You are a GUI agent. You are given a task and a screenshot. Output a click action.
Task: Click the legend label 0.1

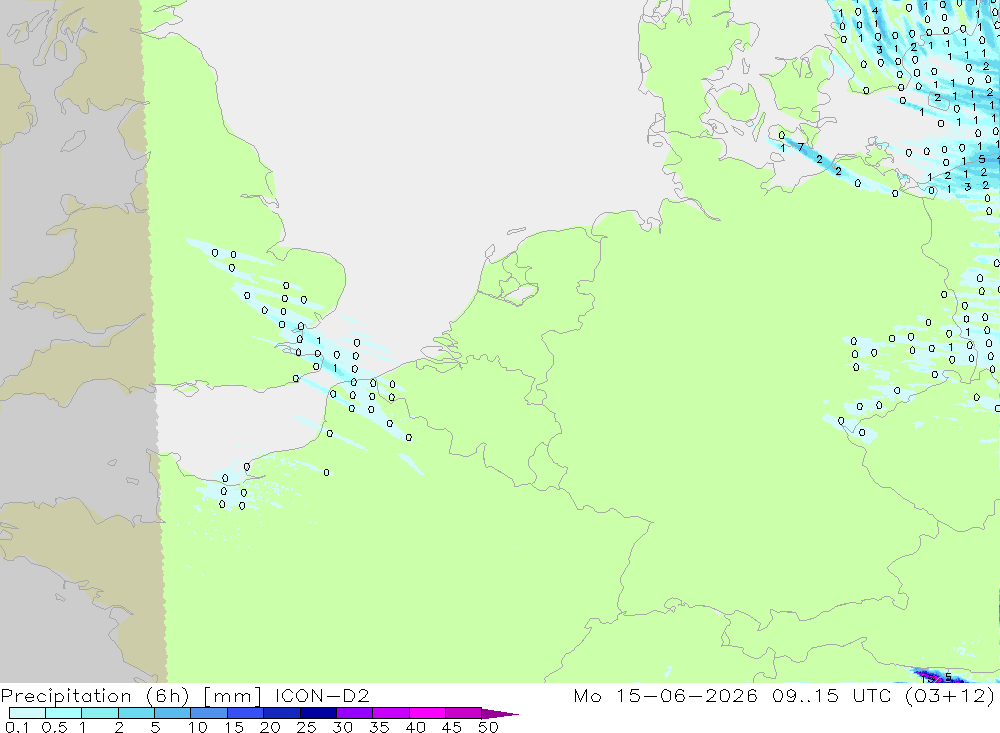[17, 727]
